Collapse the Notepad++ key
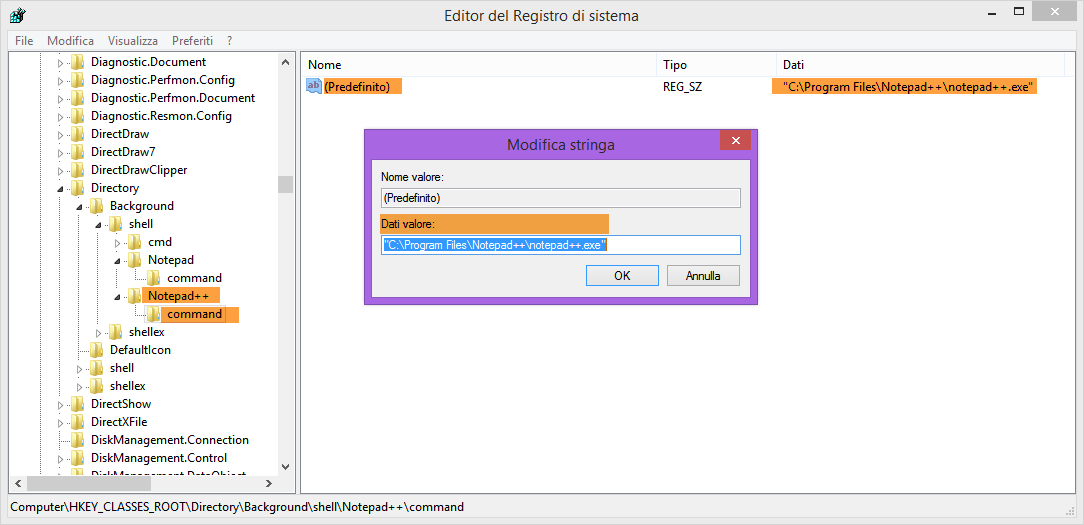 coord(118,296)
